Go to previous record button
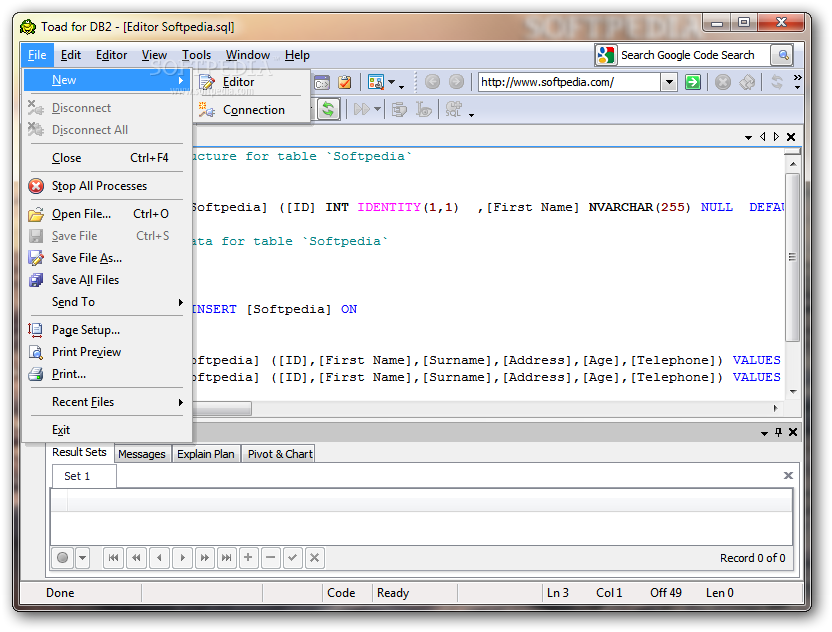This screenshot has height=632, width=832. (159, 558)
